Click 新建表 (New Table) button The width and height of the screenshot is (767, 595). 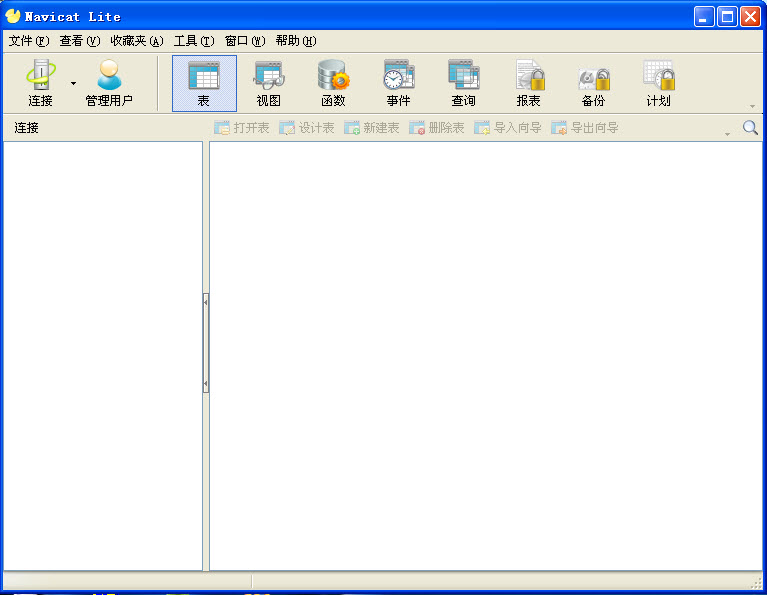pos(372,128)
